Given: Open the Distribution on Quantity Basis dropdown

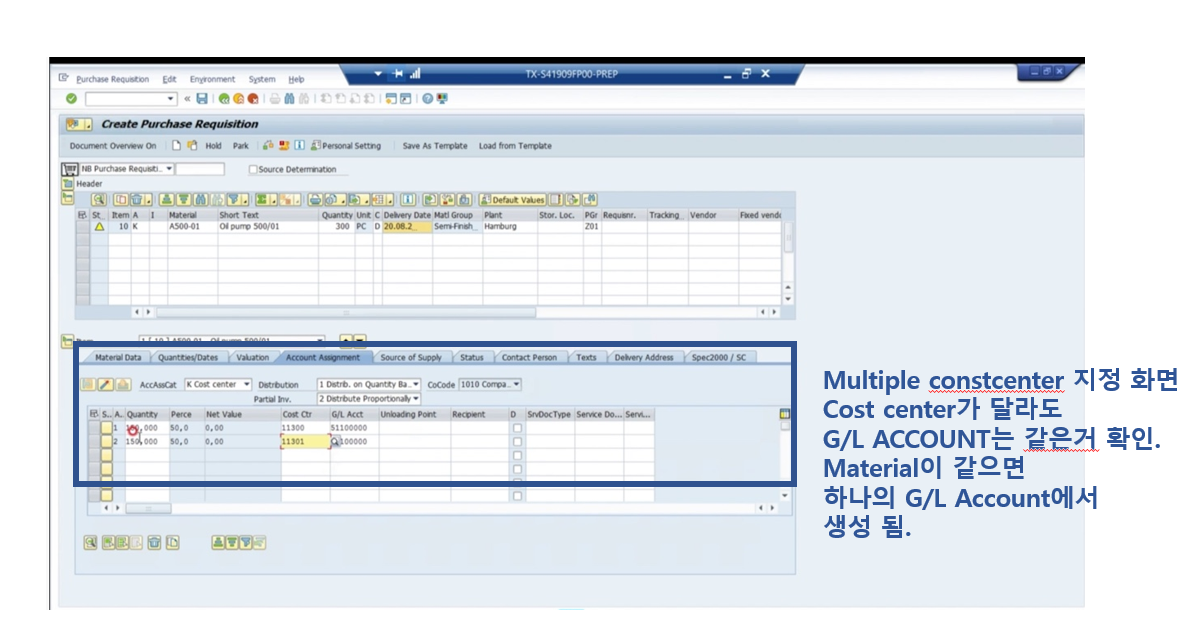Looking at the screenshot, I should click(x=416, y=384).
